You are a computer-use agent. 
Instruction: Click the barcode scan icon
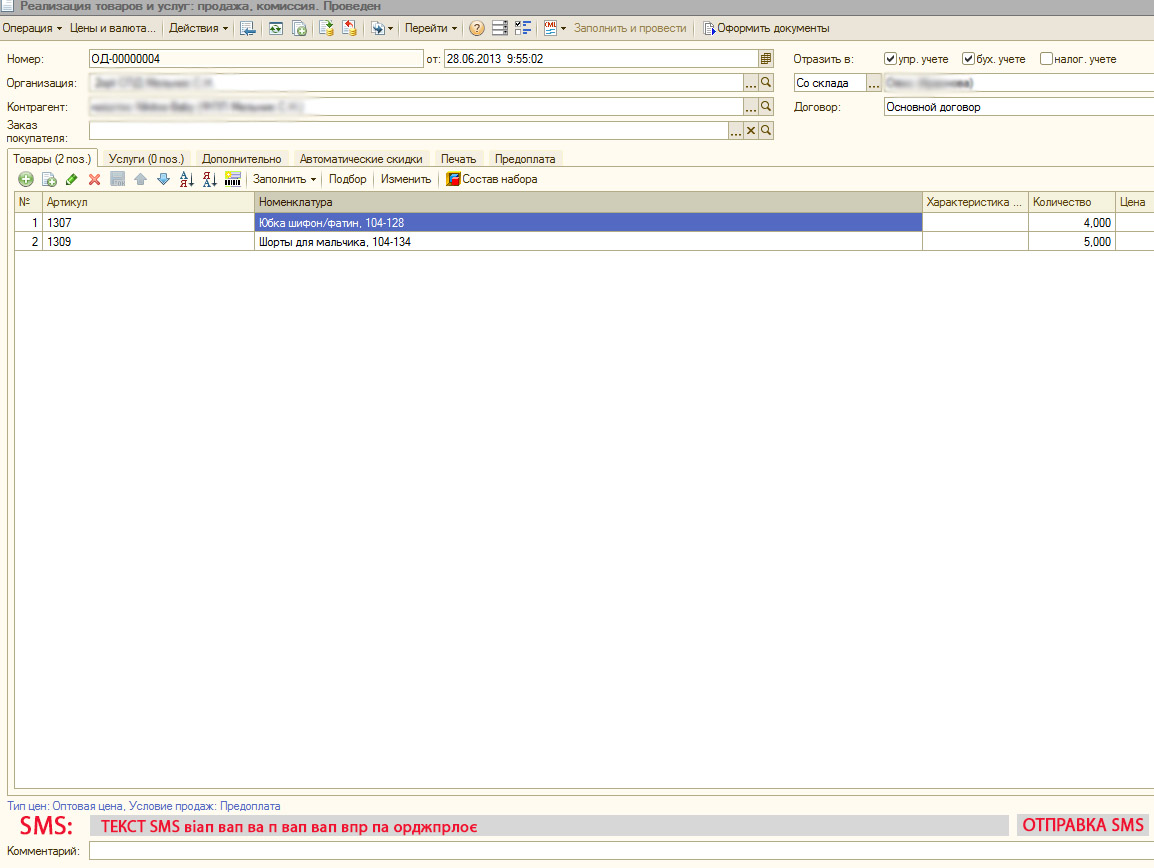pyautogui.click(x=233, y=180)
